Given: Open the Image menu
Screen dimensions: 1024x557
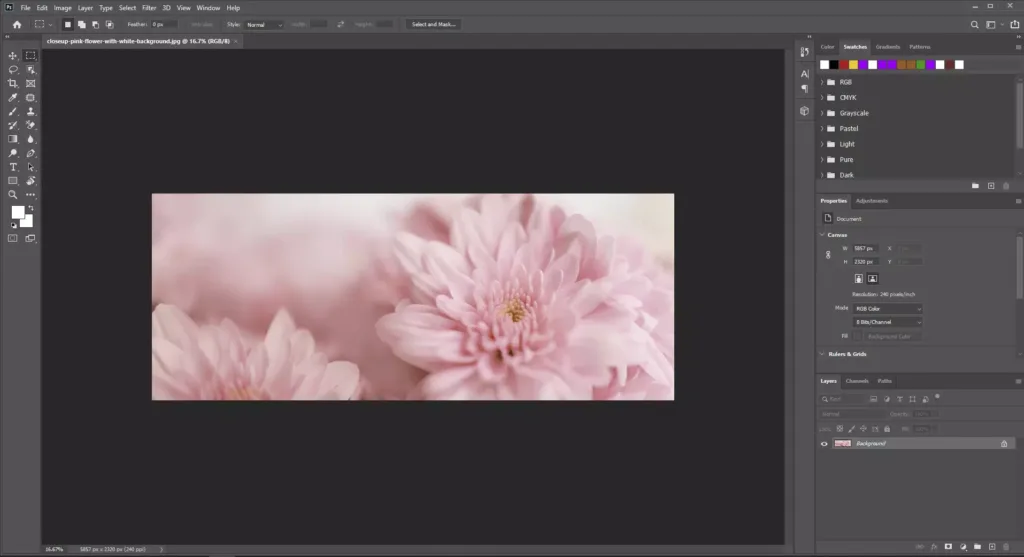Looking at the screenshot, I should click(x=63, y=8).
